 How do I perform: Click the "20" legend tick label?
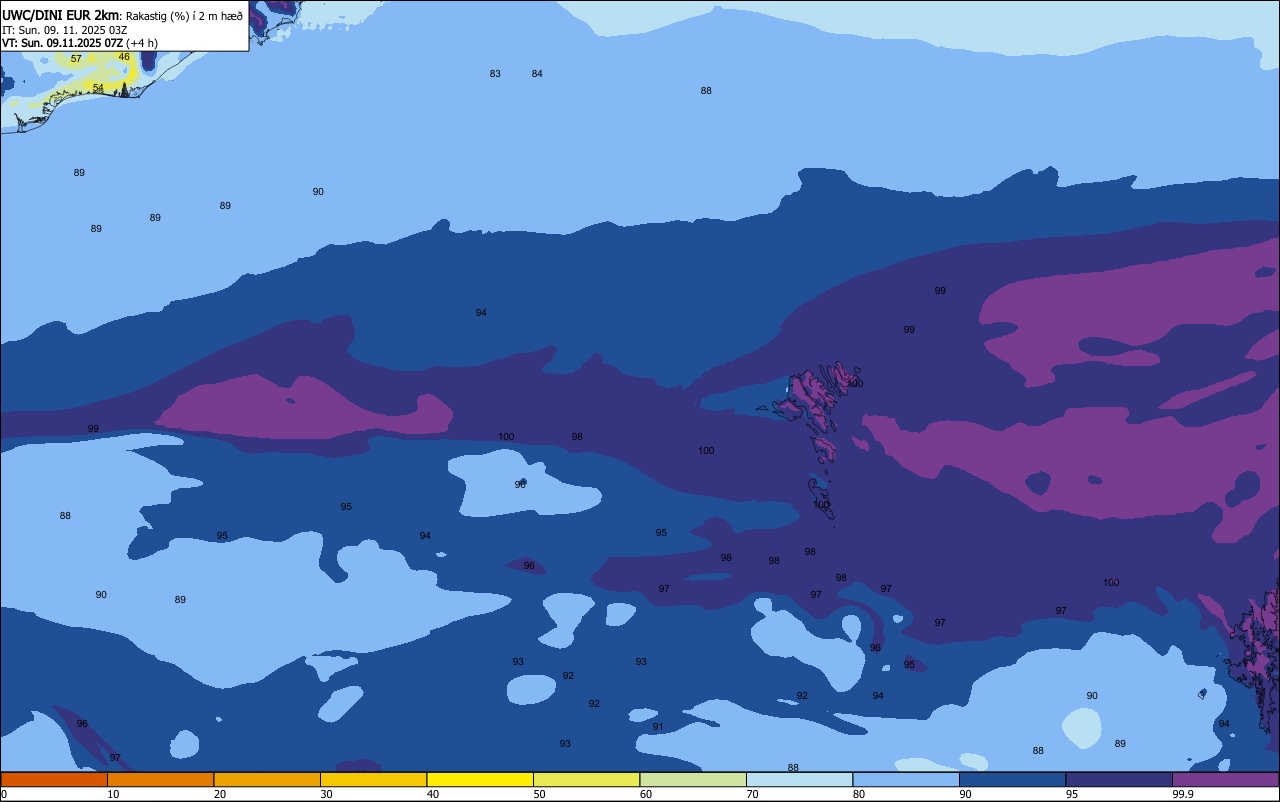coord(220,794)
